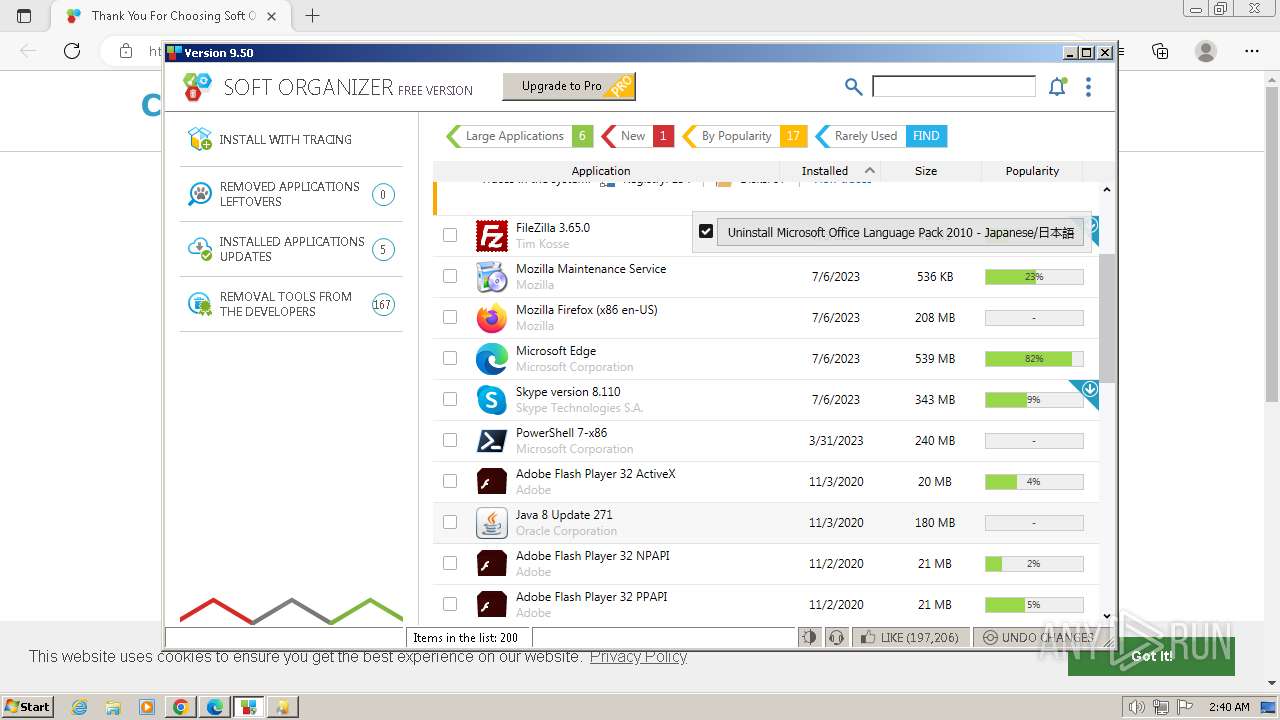Check the PowerShell 7-x86 checkbox
1280x720 pixels.
450,440
